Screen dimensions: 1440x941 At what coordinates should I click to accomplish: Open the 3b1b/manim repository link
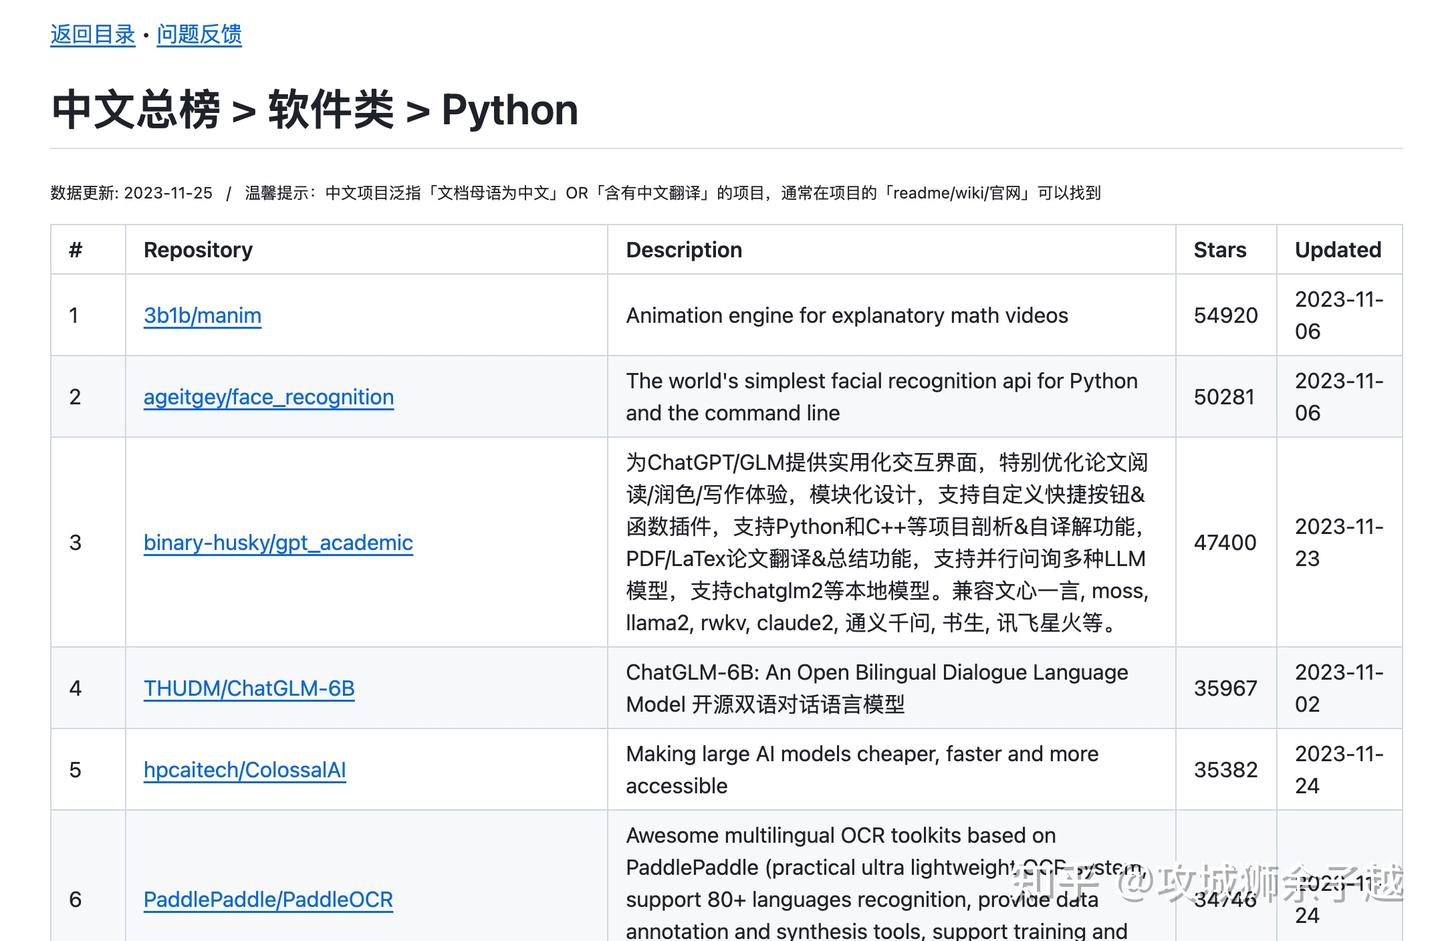[202, 315]
